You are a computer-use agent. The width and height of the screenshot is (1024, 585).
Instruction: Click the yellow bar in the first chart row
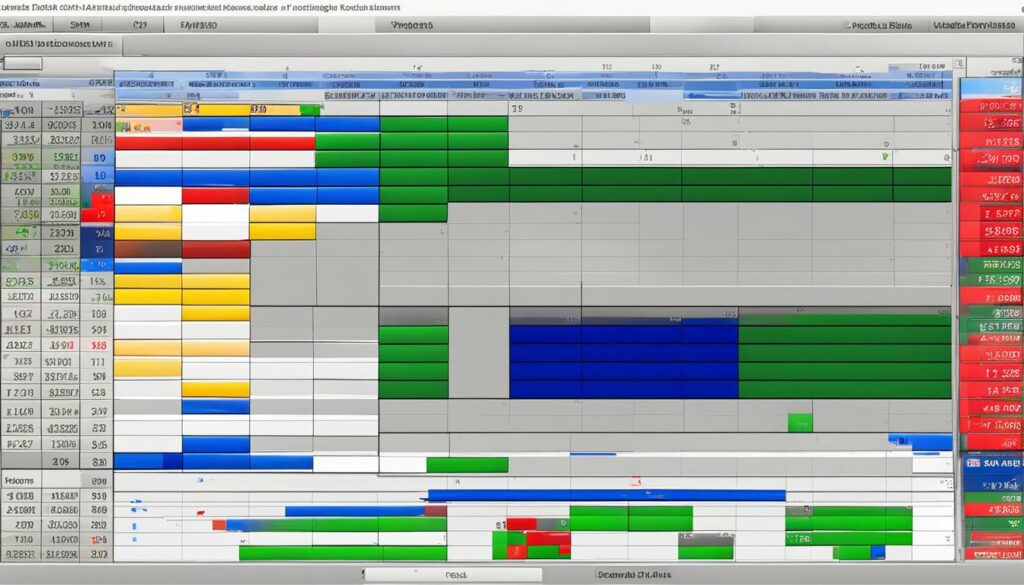click(149, 110)
